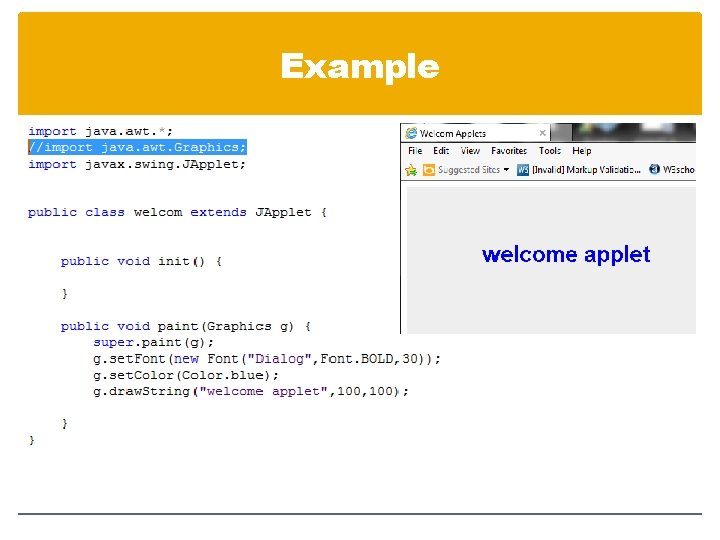Screen dimensions: 720x540
Task: Click the blue 'welcome applet' text
Action: coord(566,255)
